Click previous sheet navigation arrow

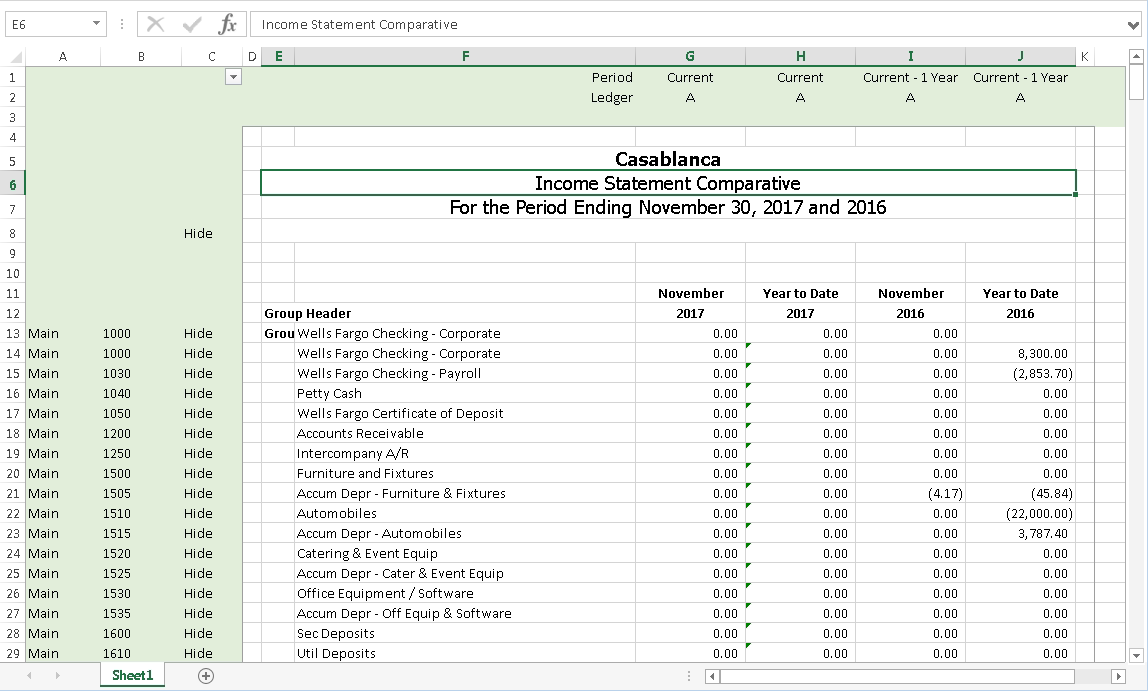pos(29,676)
